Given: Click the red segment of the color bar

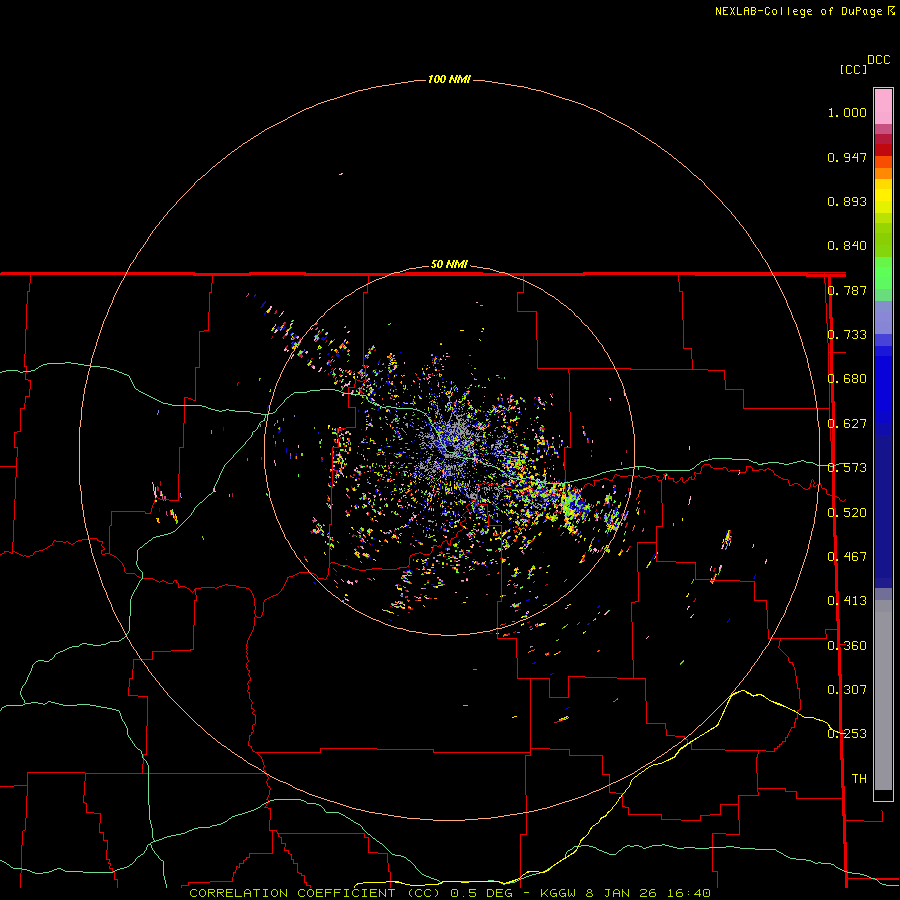Looking at the screenshot, I should point(883,150).
